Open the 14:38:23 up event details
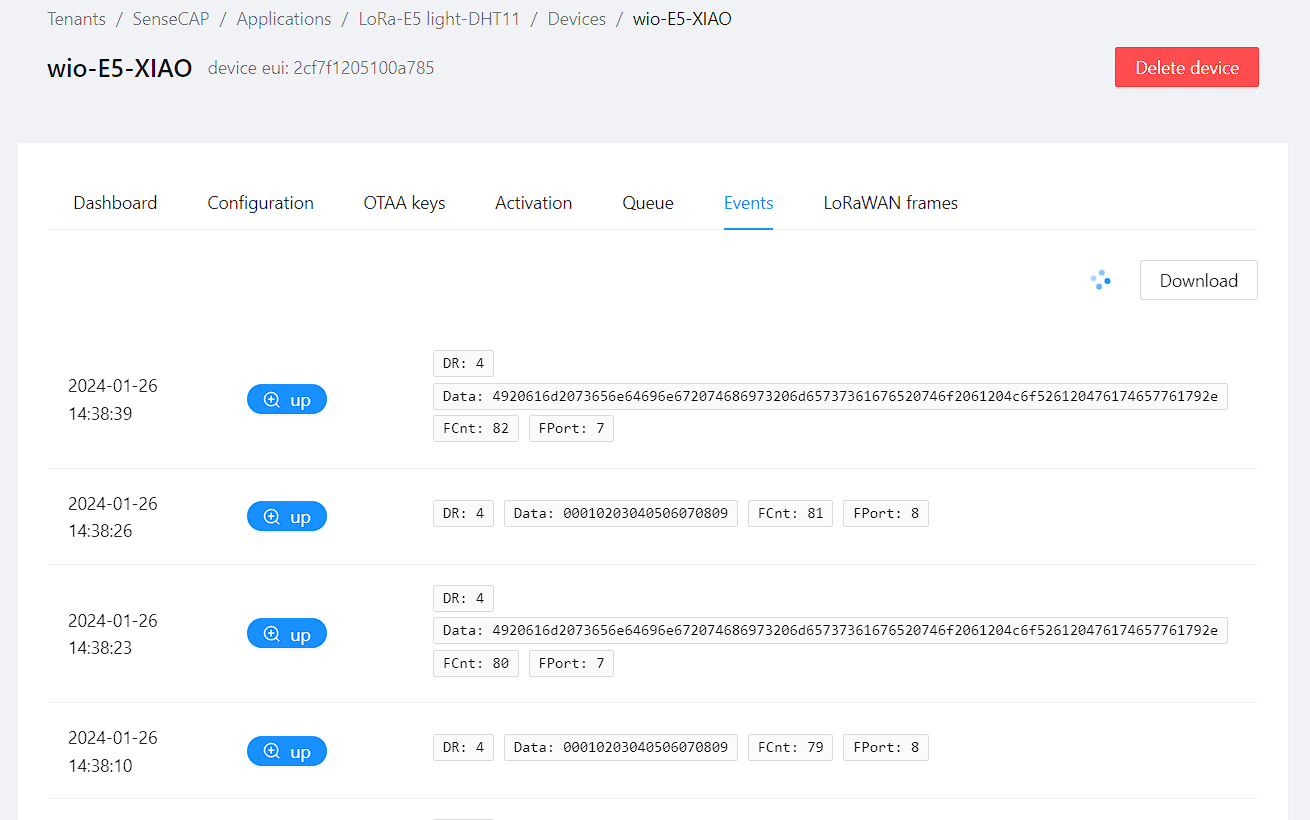The height and width of the screenshot is (820, 1310). [287, 634]
